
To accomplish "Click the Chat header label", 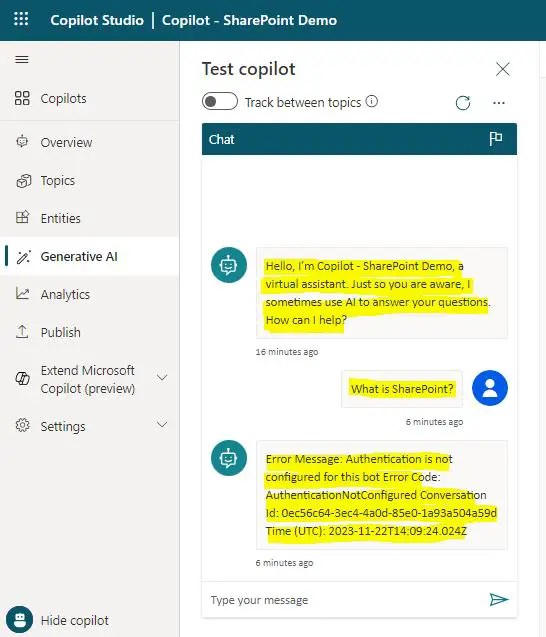I will tap(221, 139).
